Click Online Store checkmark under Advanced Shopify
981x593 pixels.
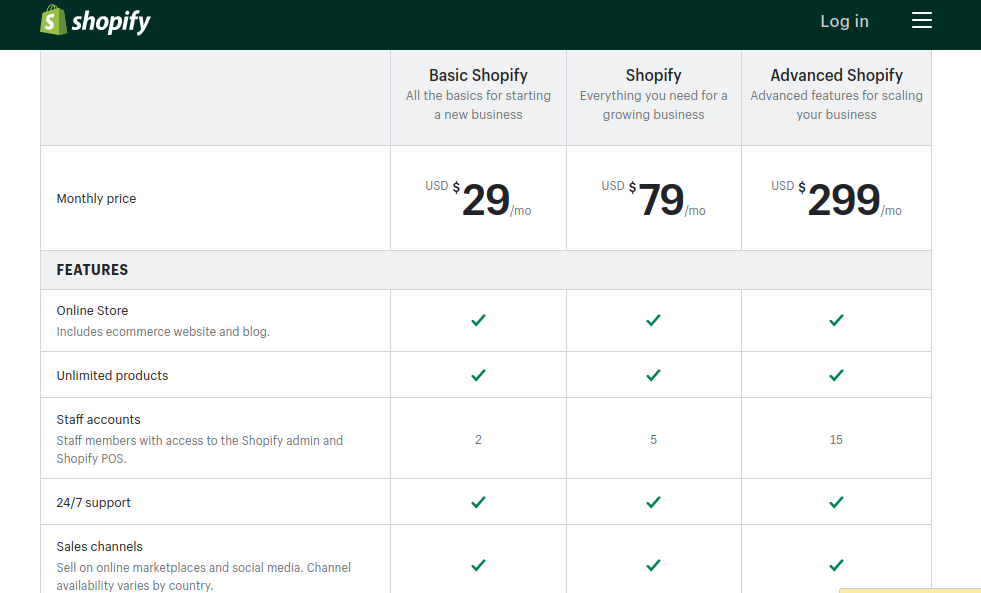[836, 320]
